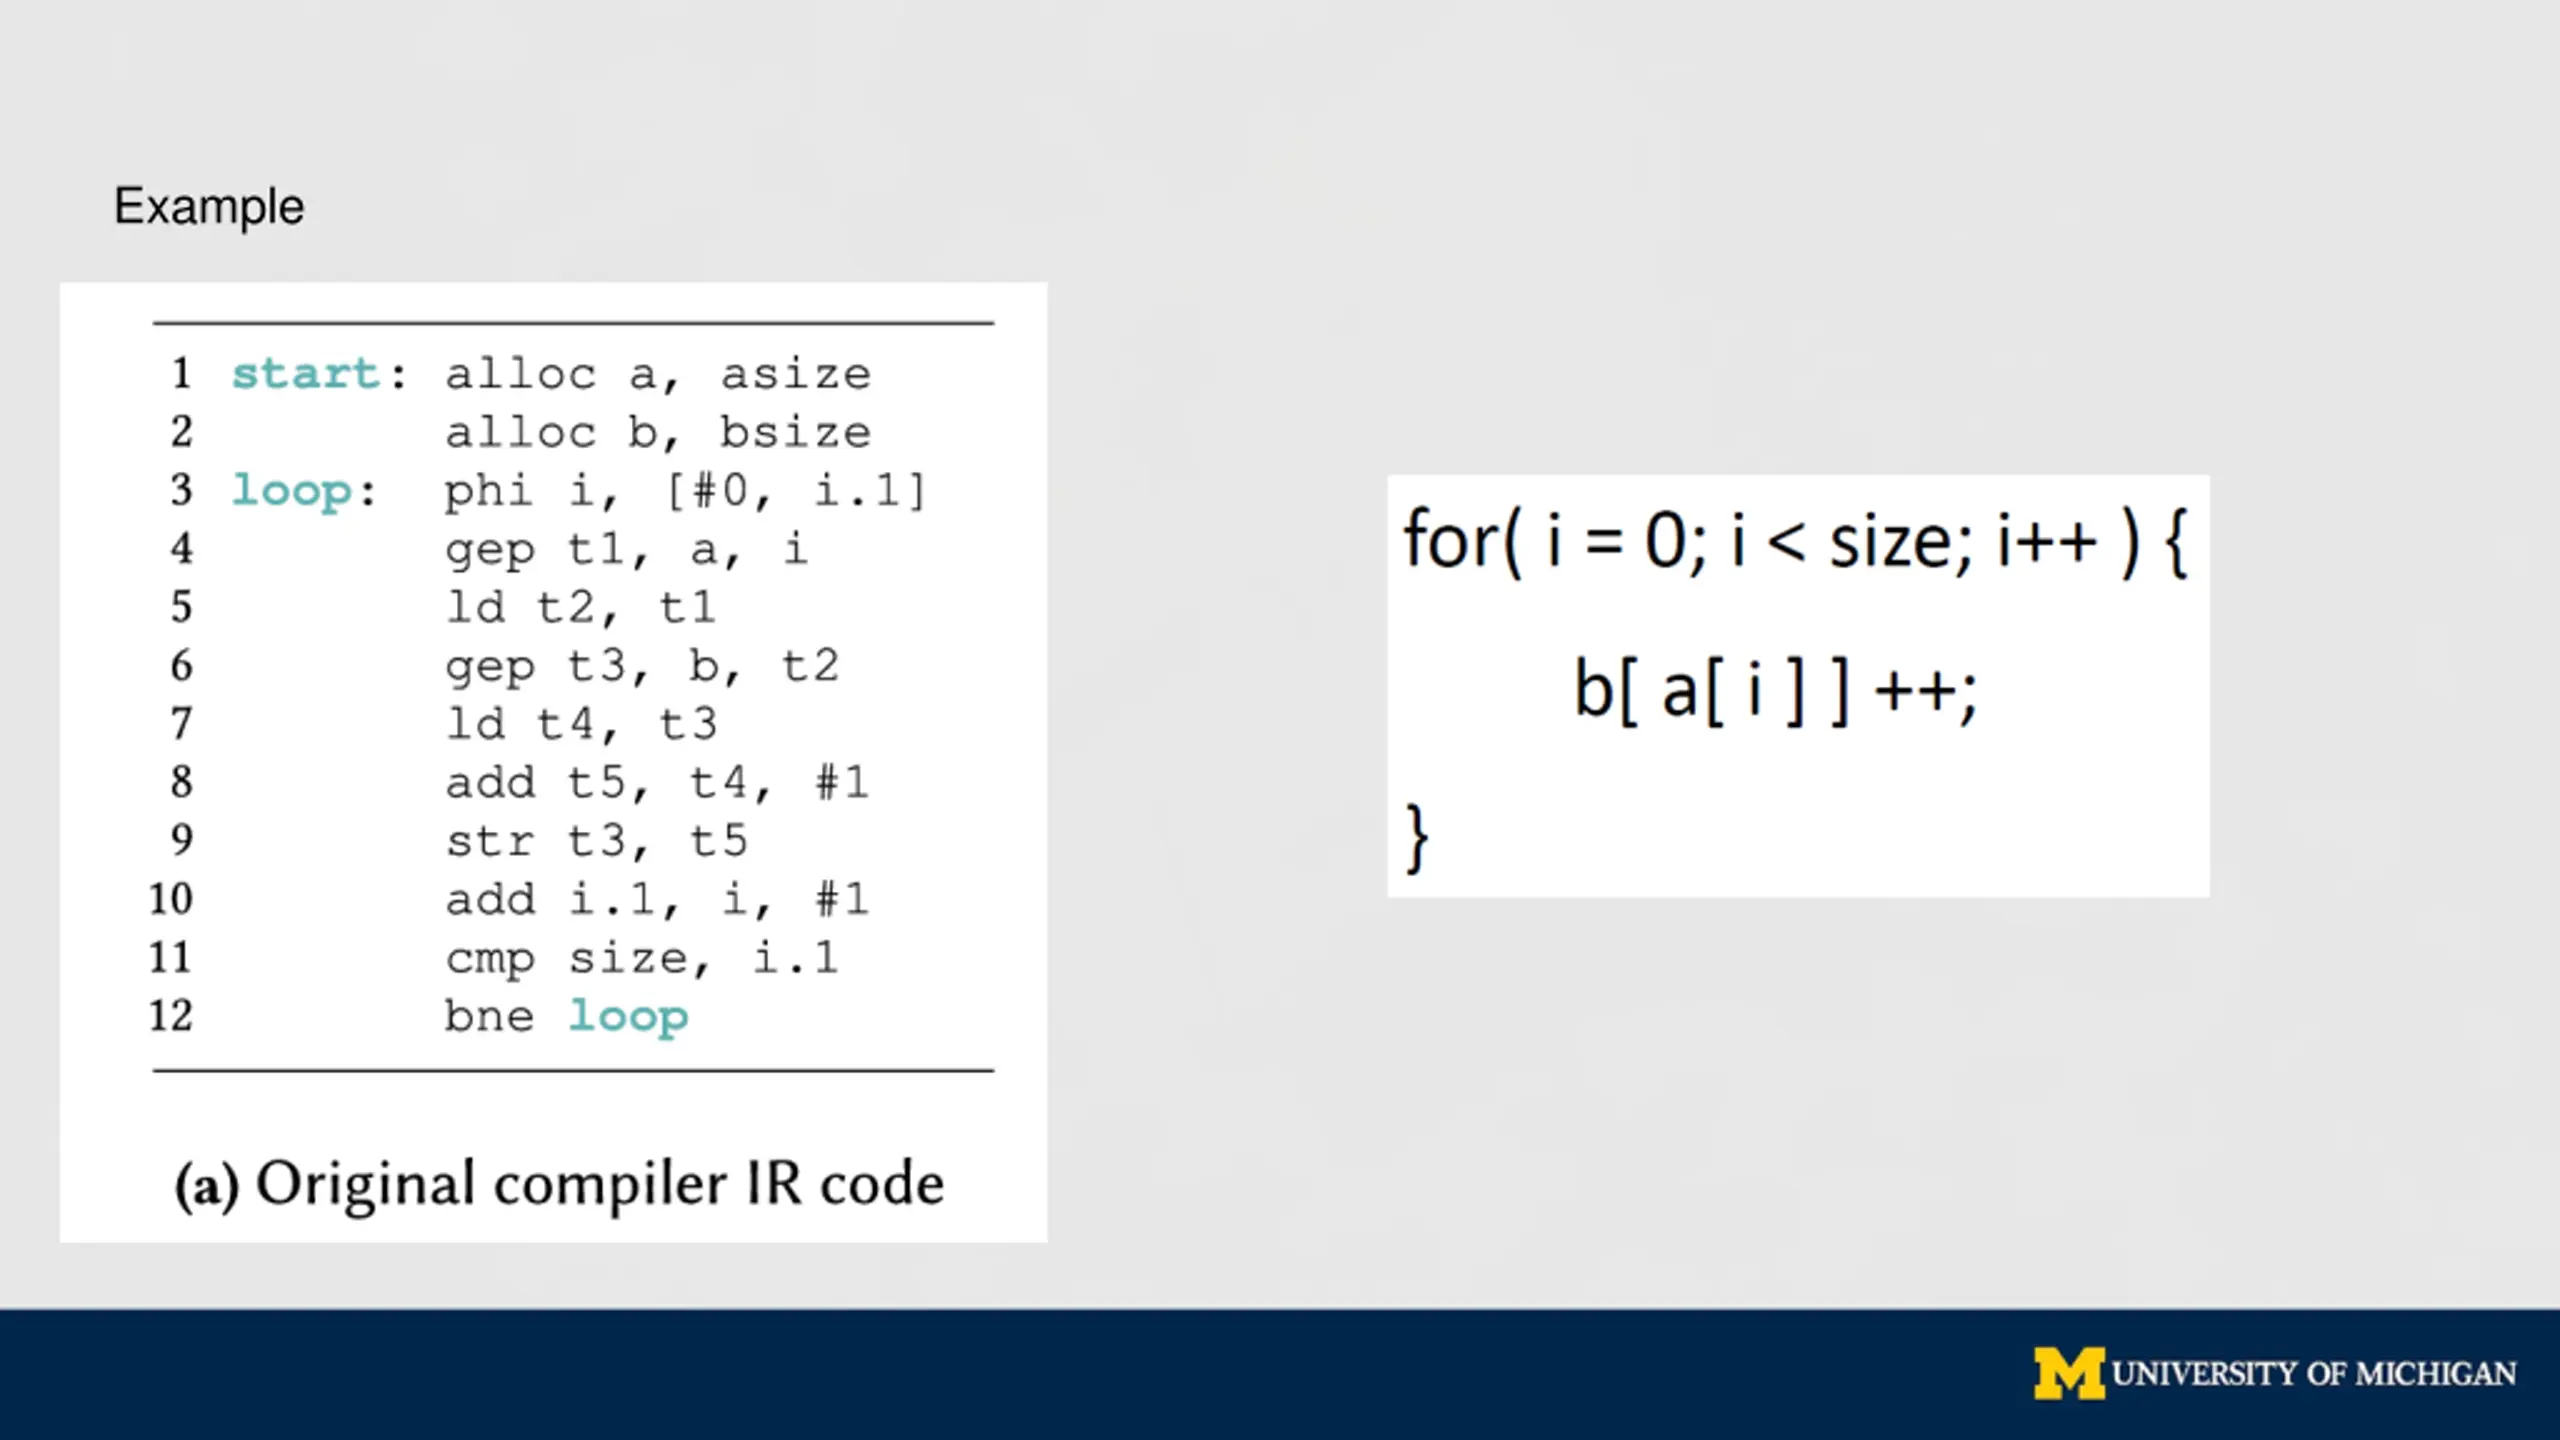Select the 'add i.1, i, #1' line

pyautogui.click(x=657, y=899)
